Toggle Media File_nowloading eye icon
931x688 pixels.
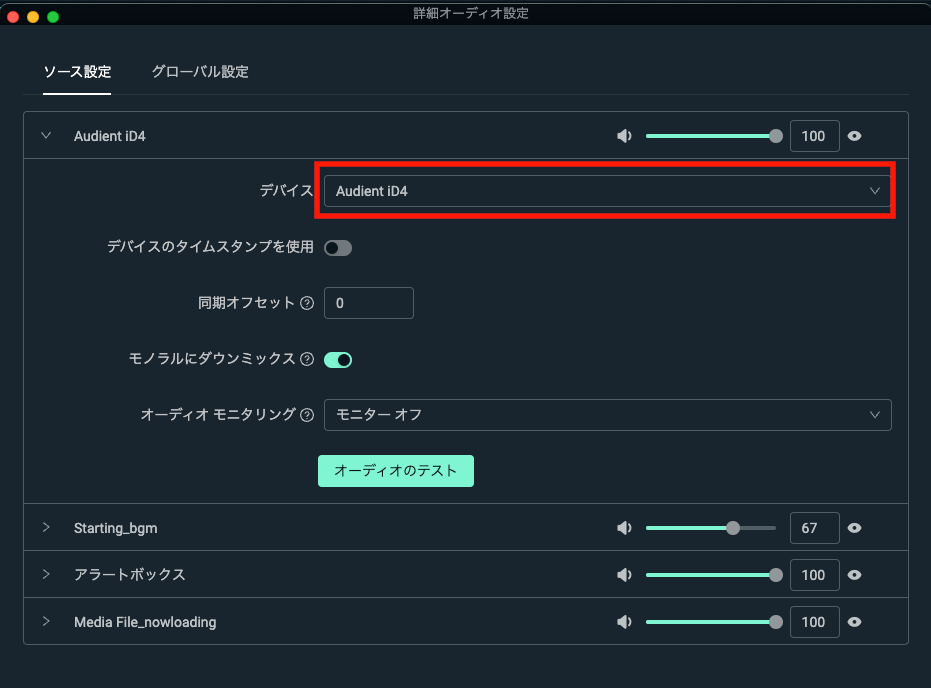(x=855, y=622)
